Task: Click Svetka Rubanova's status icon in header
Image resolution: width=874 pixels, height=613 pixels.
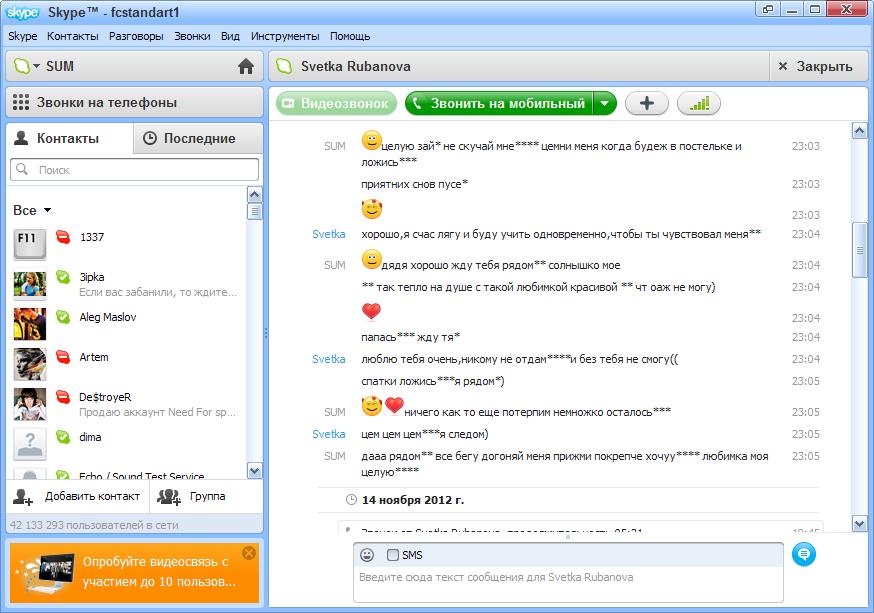Action: 284,66
